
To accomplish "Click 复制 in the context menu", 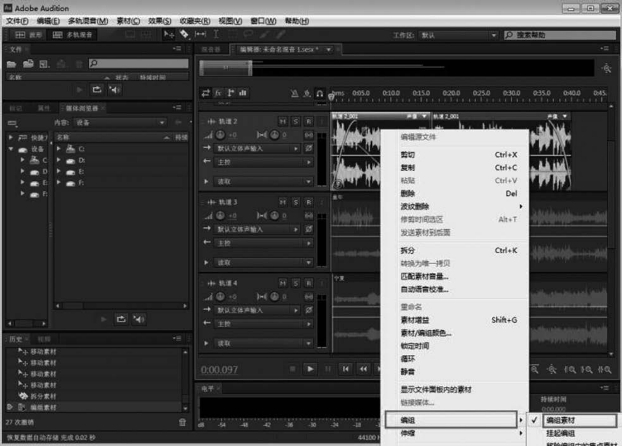I will tap(408, 168).
